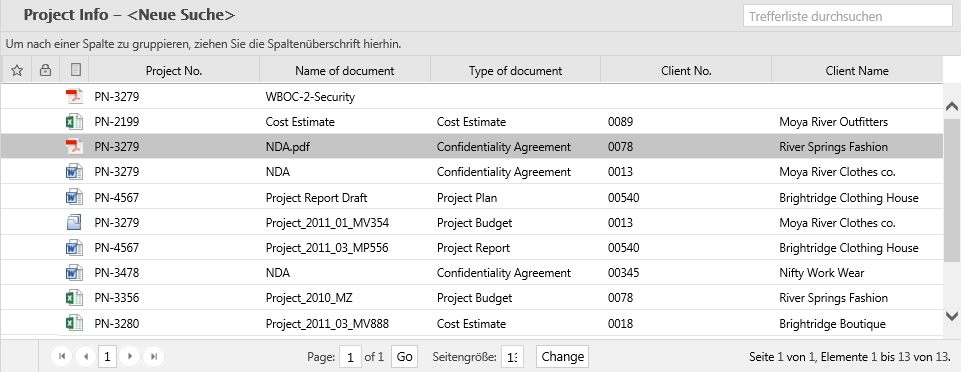Click Word icon of Nifty Work Wear NDA row
The height and width of the screenshot is (372, 961).
pyautogui.click(x=74, y=273)
